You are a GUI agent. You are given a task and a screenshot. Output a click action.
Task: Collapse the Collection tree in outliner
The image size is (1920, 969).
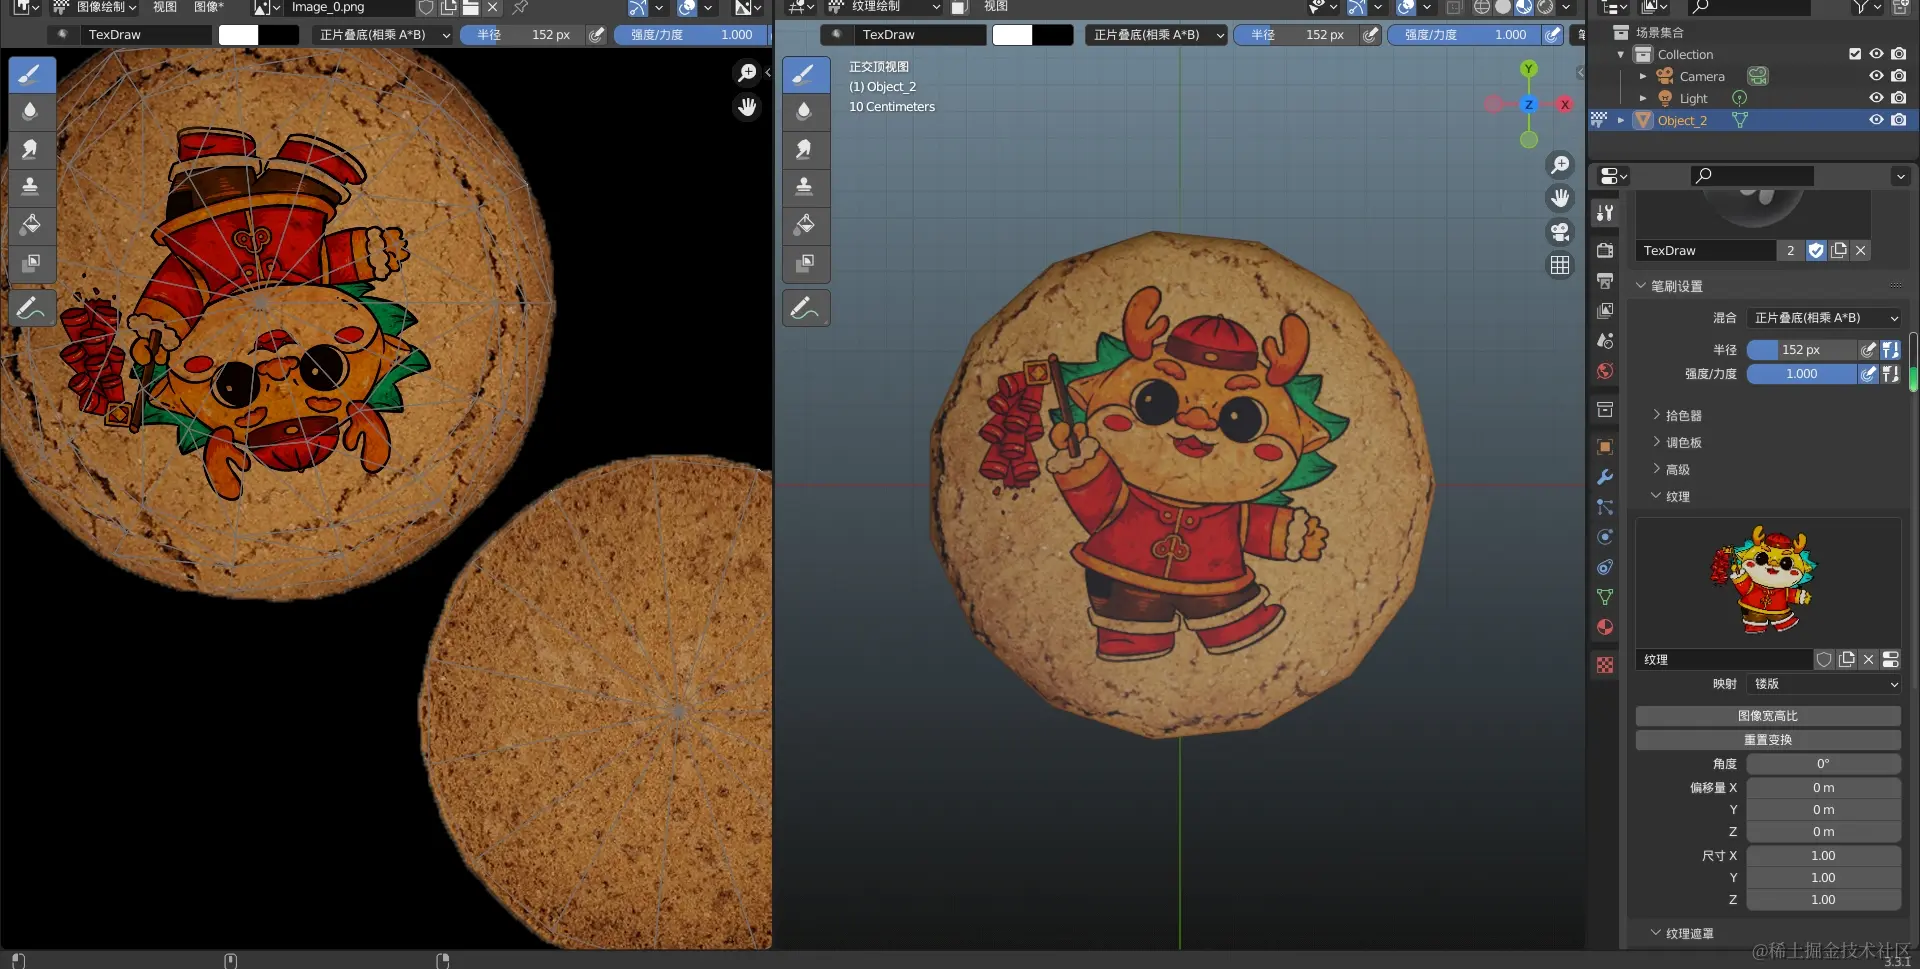[1621, 54]
